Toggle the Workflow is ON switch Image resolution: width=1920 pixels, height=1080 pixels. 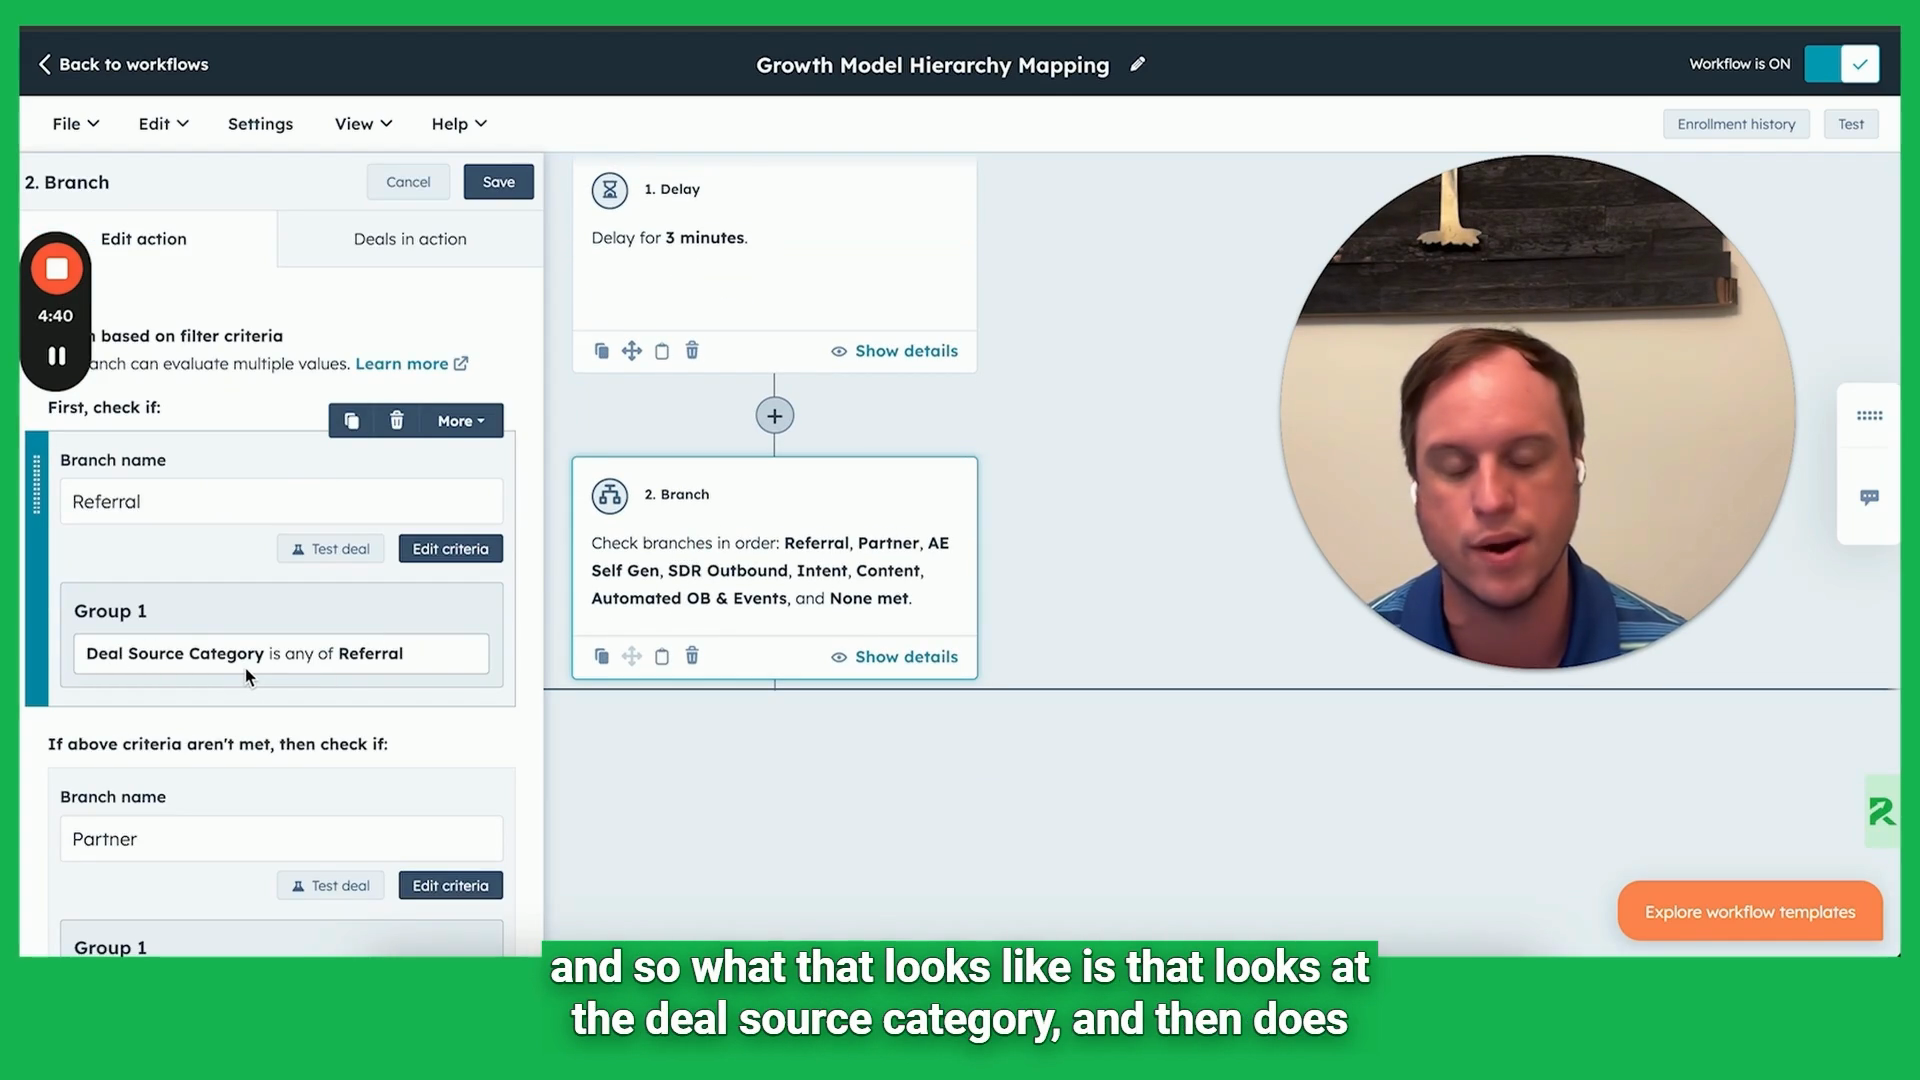tap(1841, 64)
